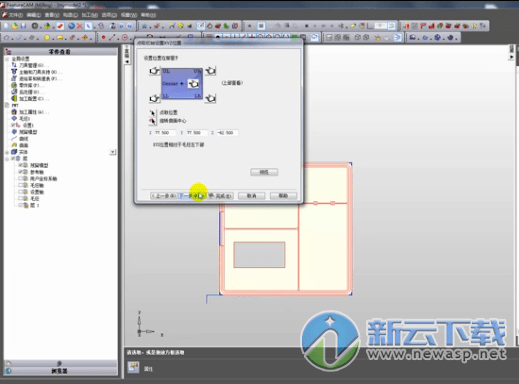Enable the 用户坐标系统 layer checkbox
This screenshot has height=384, width=519.
(x=21, y=179)
